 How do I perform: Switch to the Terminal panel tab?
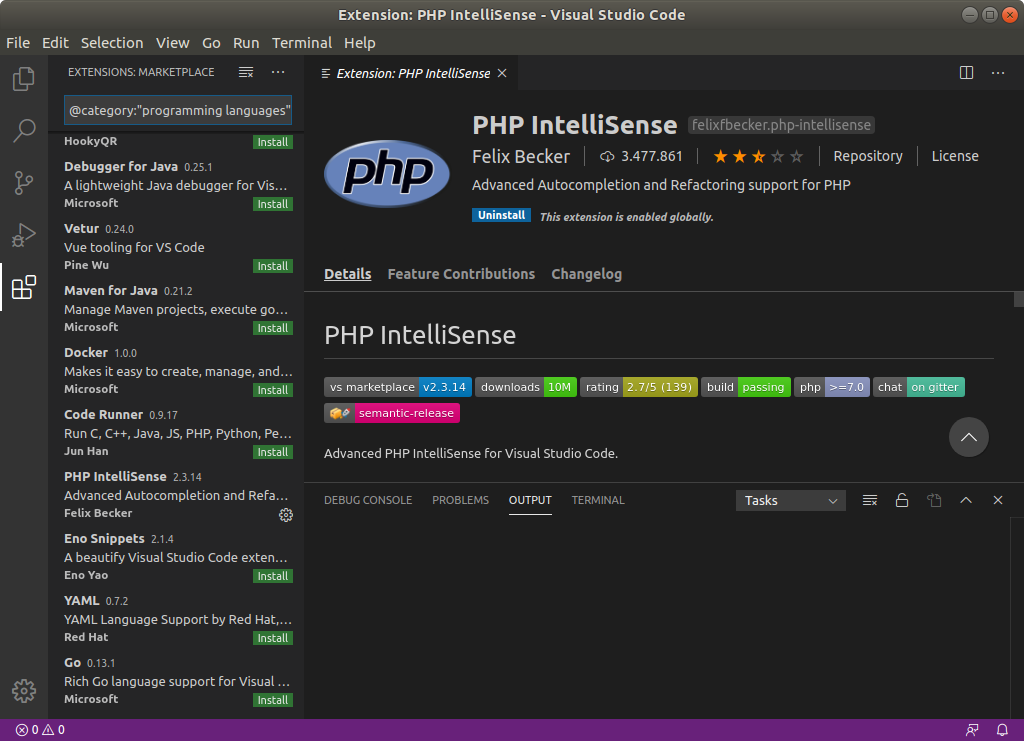tap(598, 500)
